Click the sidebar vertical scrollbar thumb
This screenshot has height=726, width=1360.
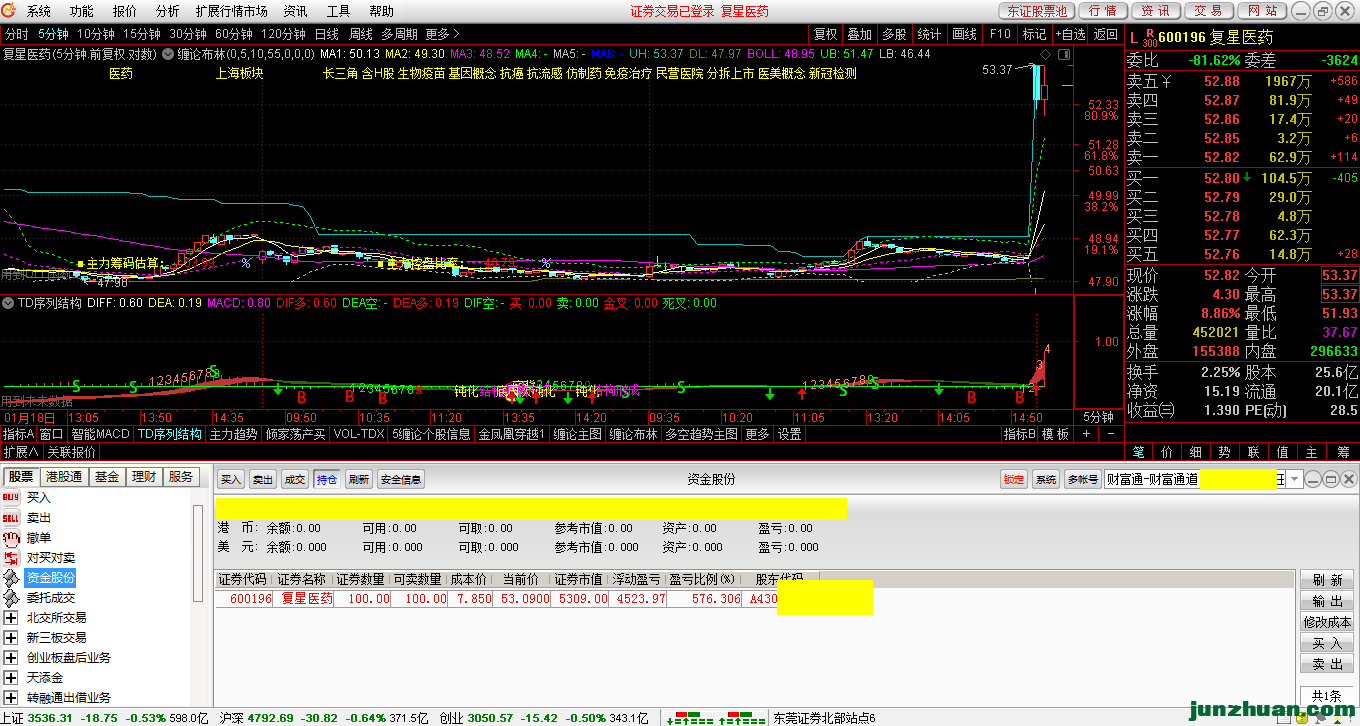[x=197, y=553]
